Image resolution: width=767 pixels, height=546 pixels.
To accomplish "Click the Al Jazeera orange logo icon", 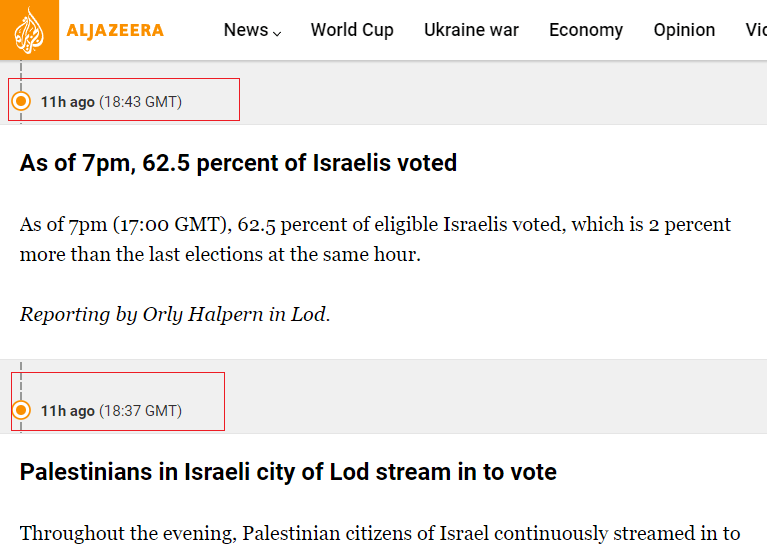I will 29,30.
